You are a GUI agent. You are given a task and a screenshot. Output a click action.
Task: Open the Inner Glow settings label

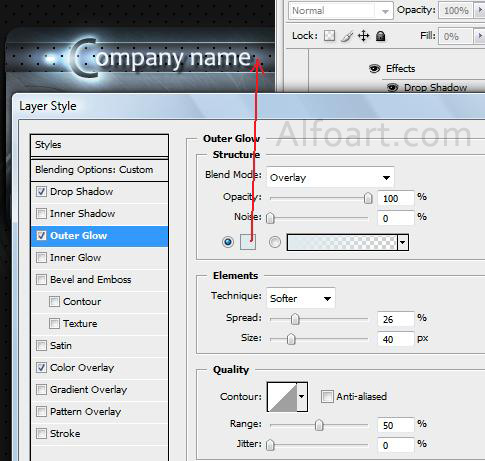coord(75,258)
